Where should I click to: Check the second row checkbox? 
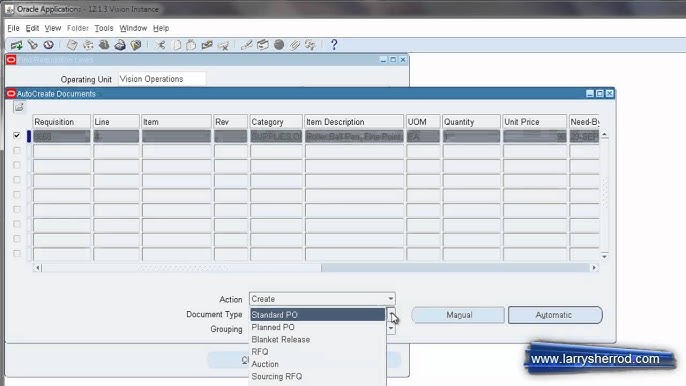17,150
